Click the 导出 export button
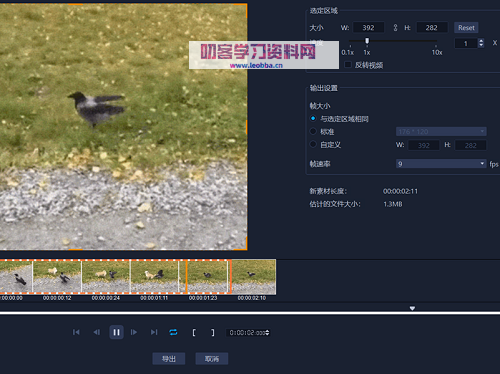The height and width of the screenshot is (374, 500). tap(169, 359)
